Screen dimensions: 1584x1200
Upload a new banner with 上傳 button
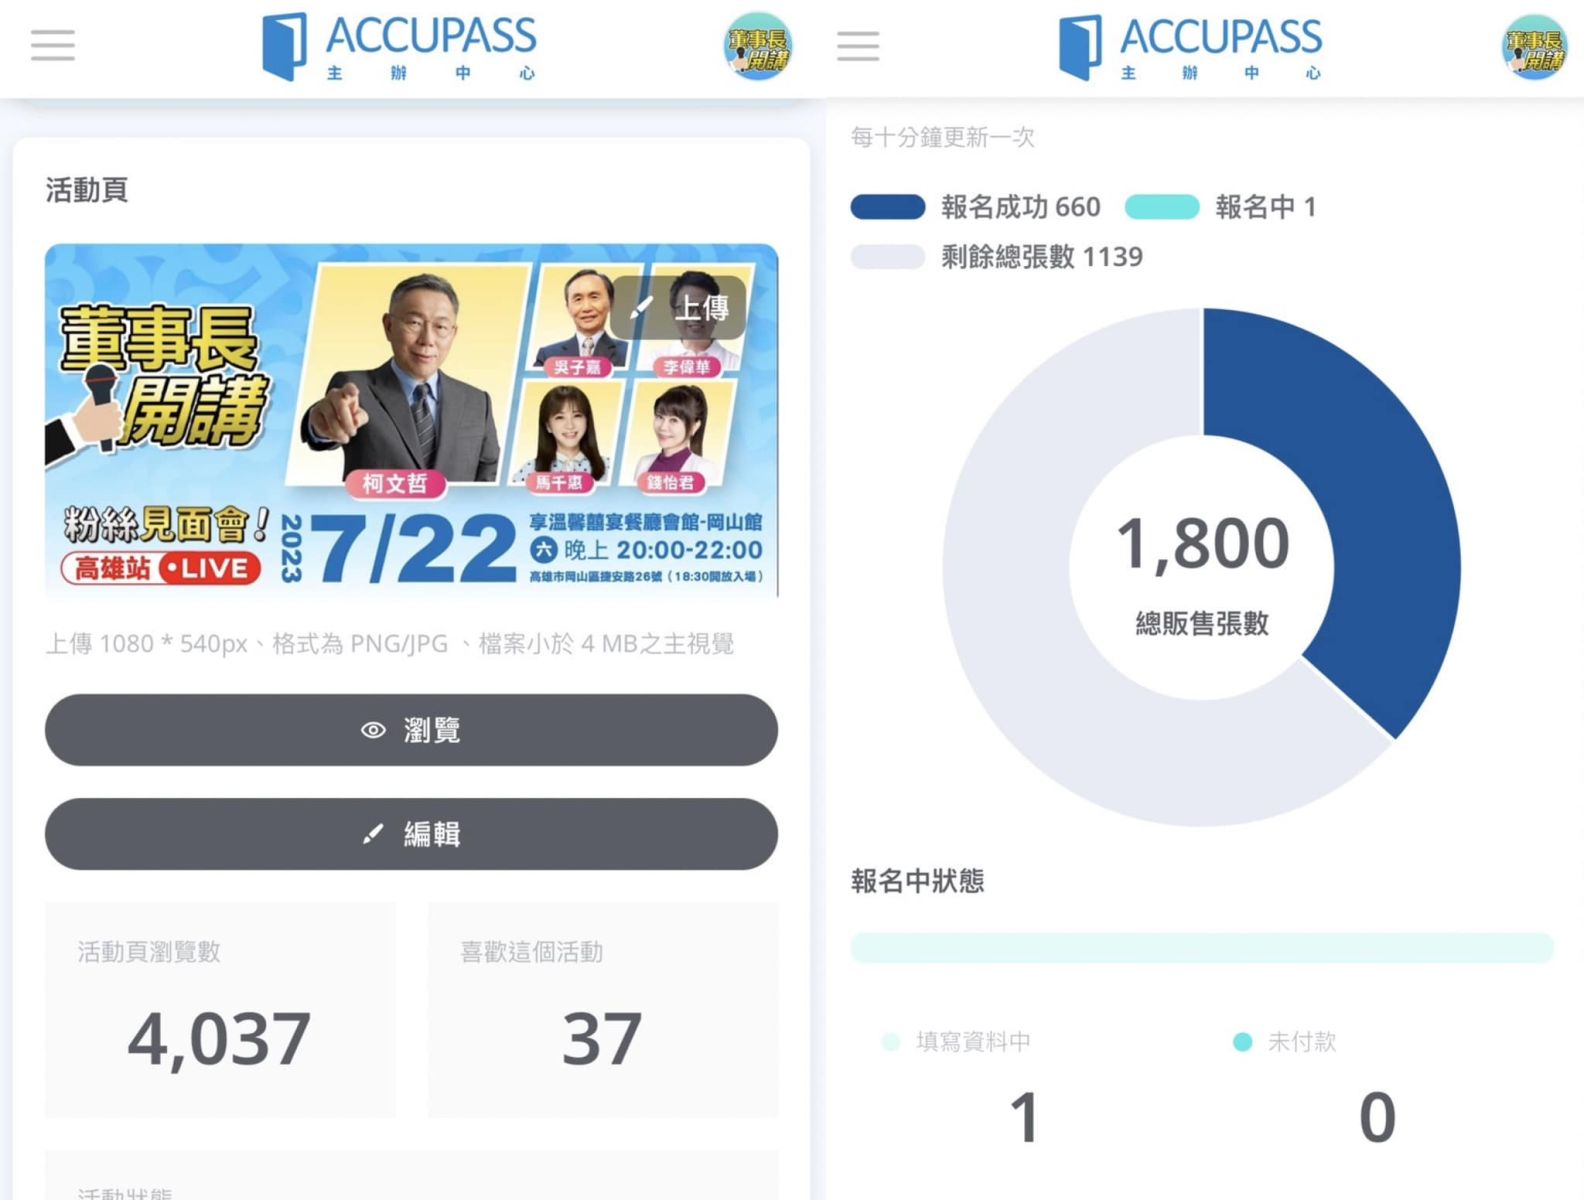pos(680,308)
